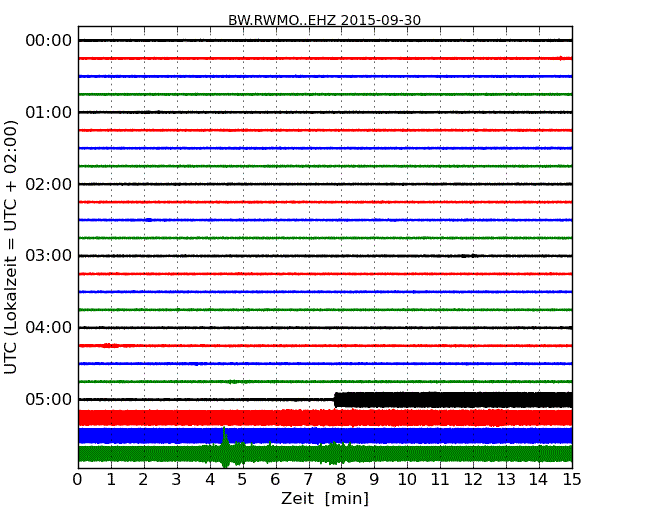Click the thick red trace below 05:00

pos(325,418)
